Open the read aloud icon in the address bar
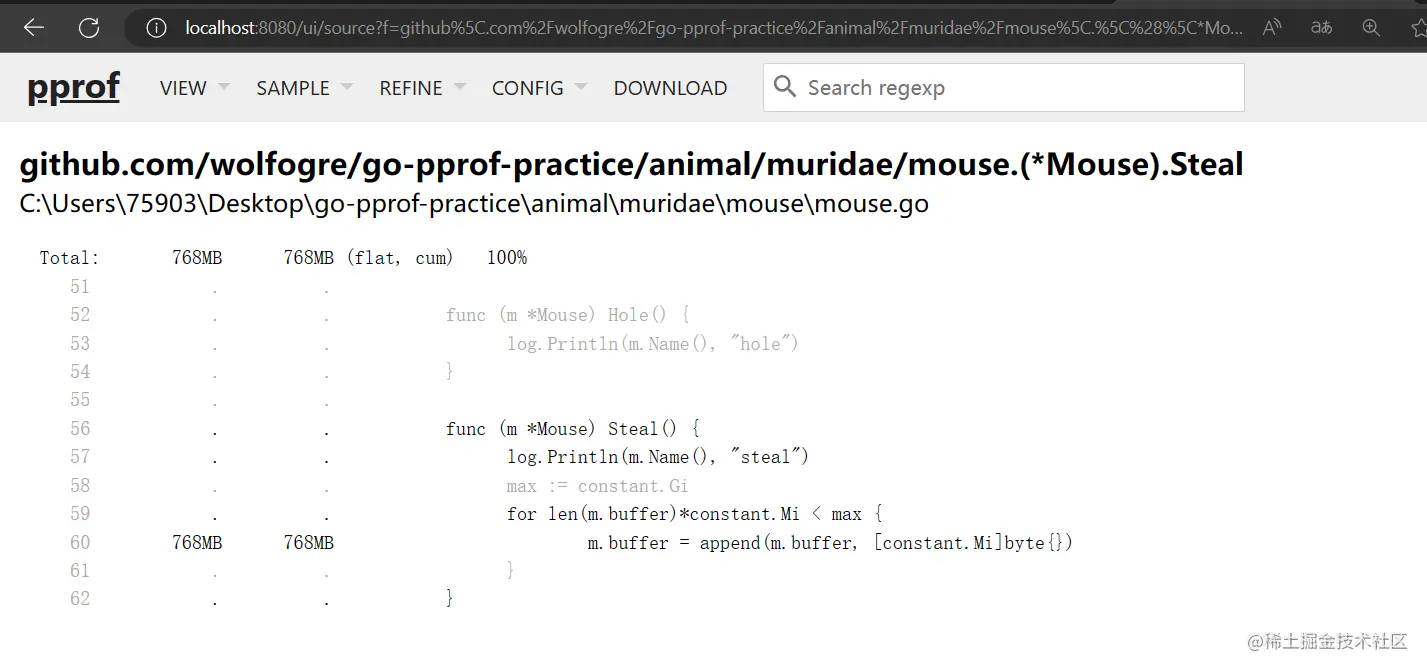1427x671 pixels. coord(1272,27)
